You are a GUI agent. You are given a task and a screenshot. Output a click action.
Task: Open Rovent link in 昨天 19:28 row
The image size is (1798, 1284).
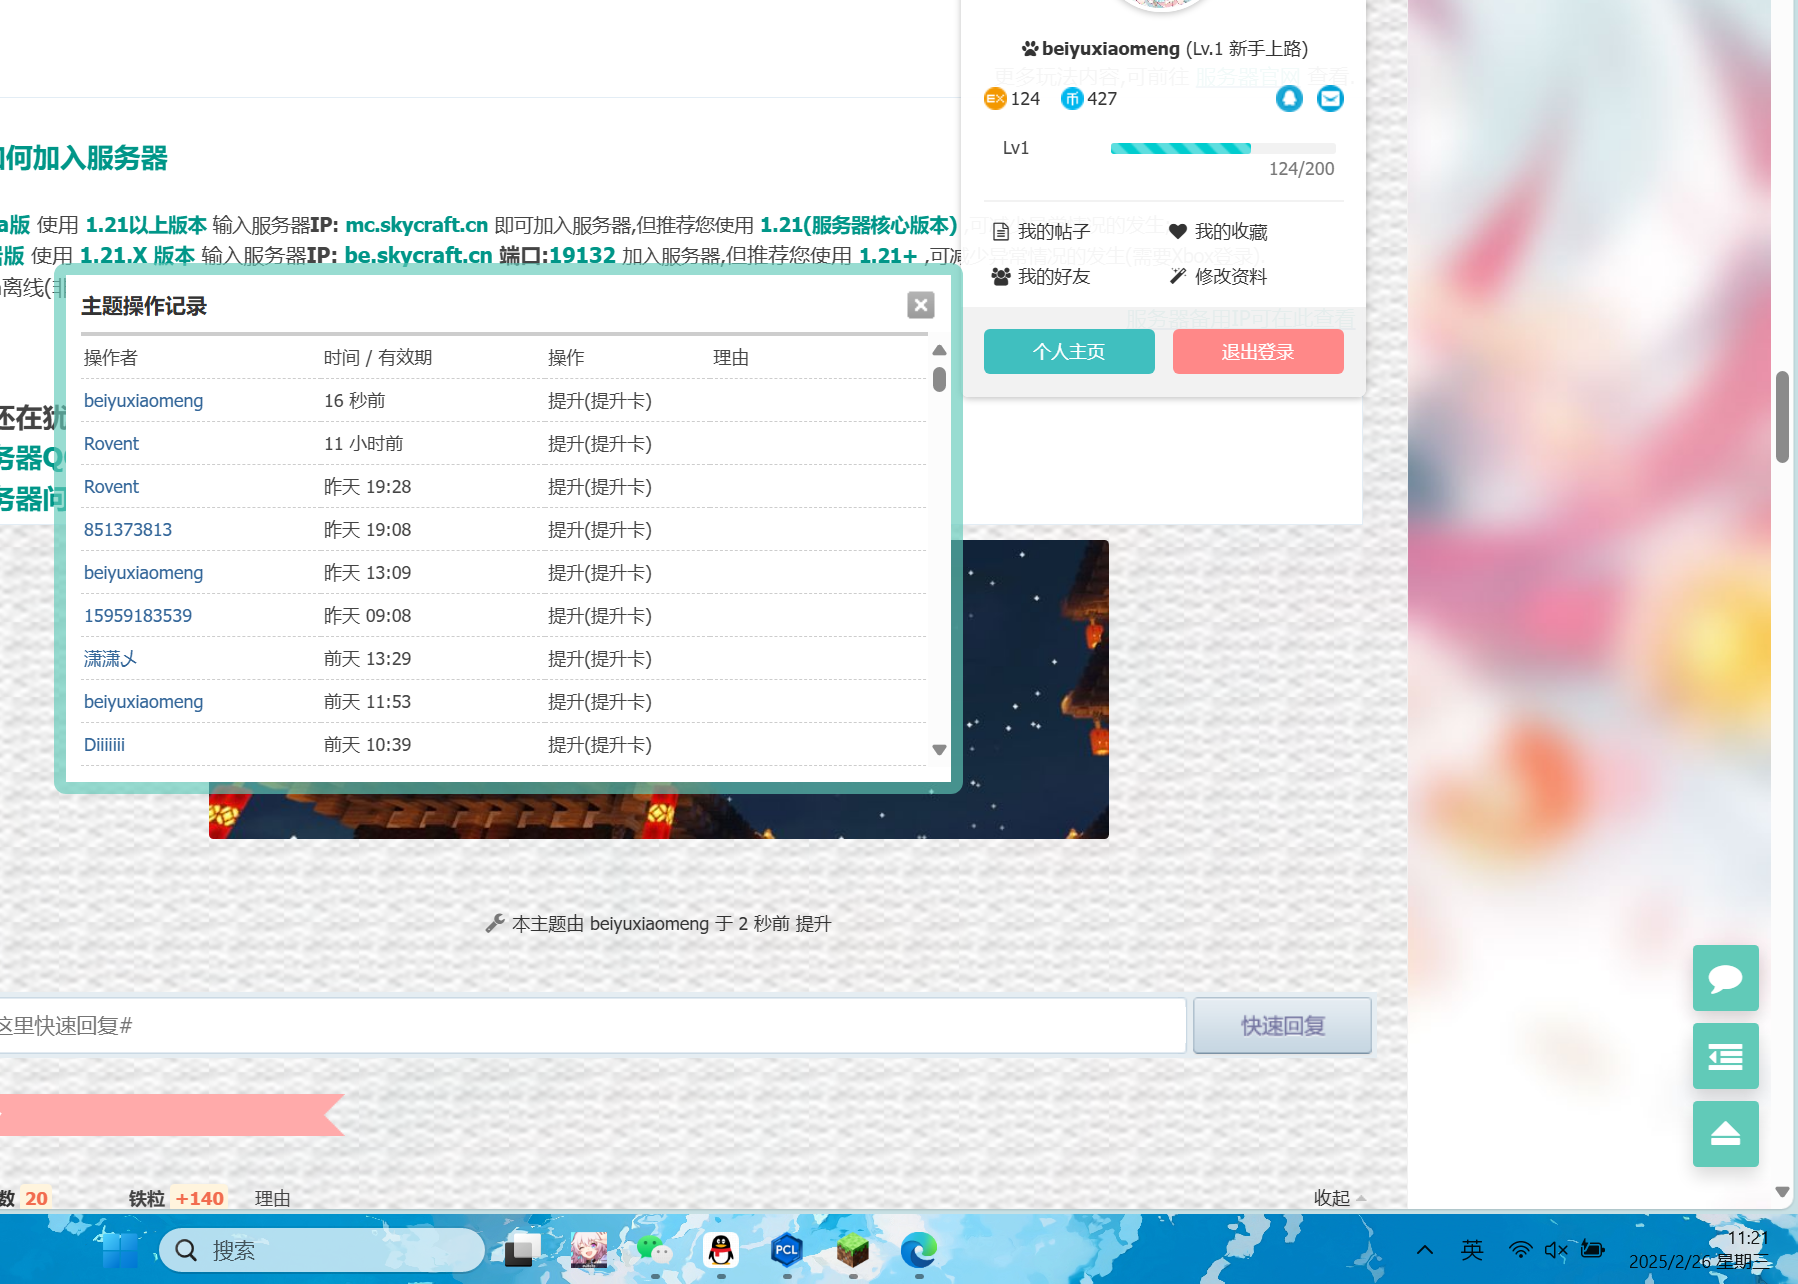(111, 487)
